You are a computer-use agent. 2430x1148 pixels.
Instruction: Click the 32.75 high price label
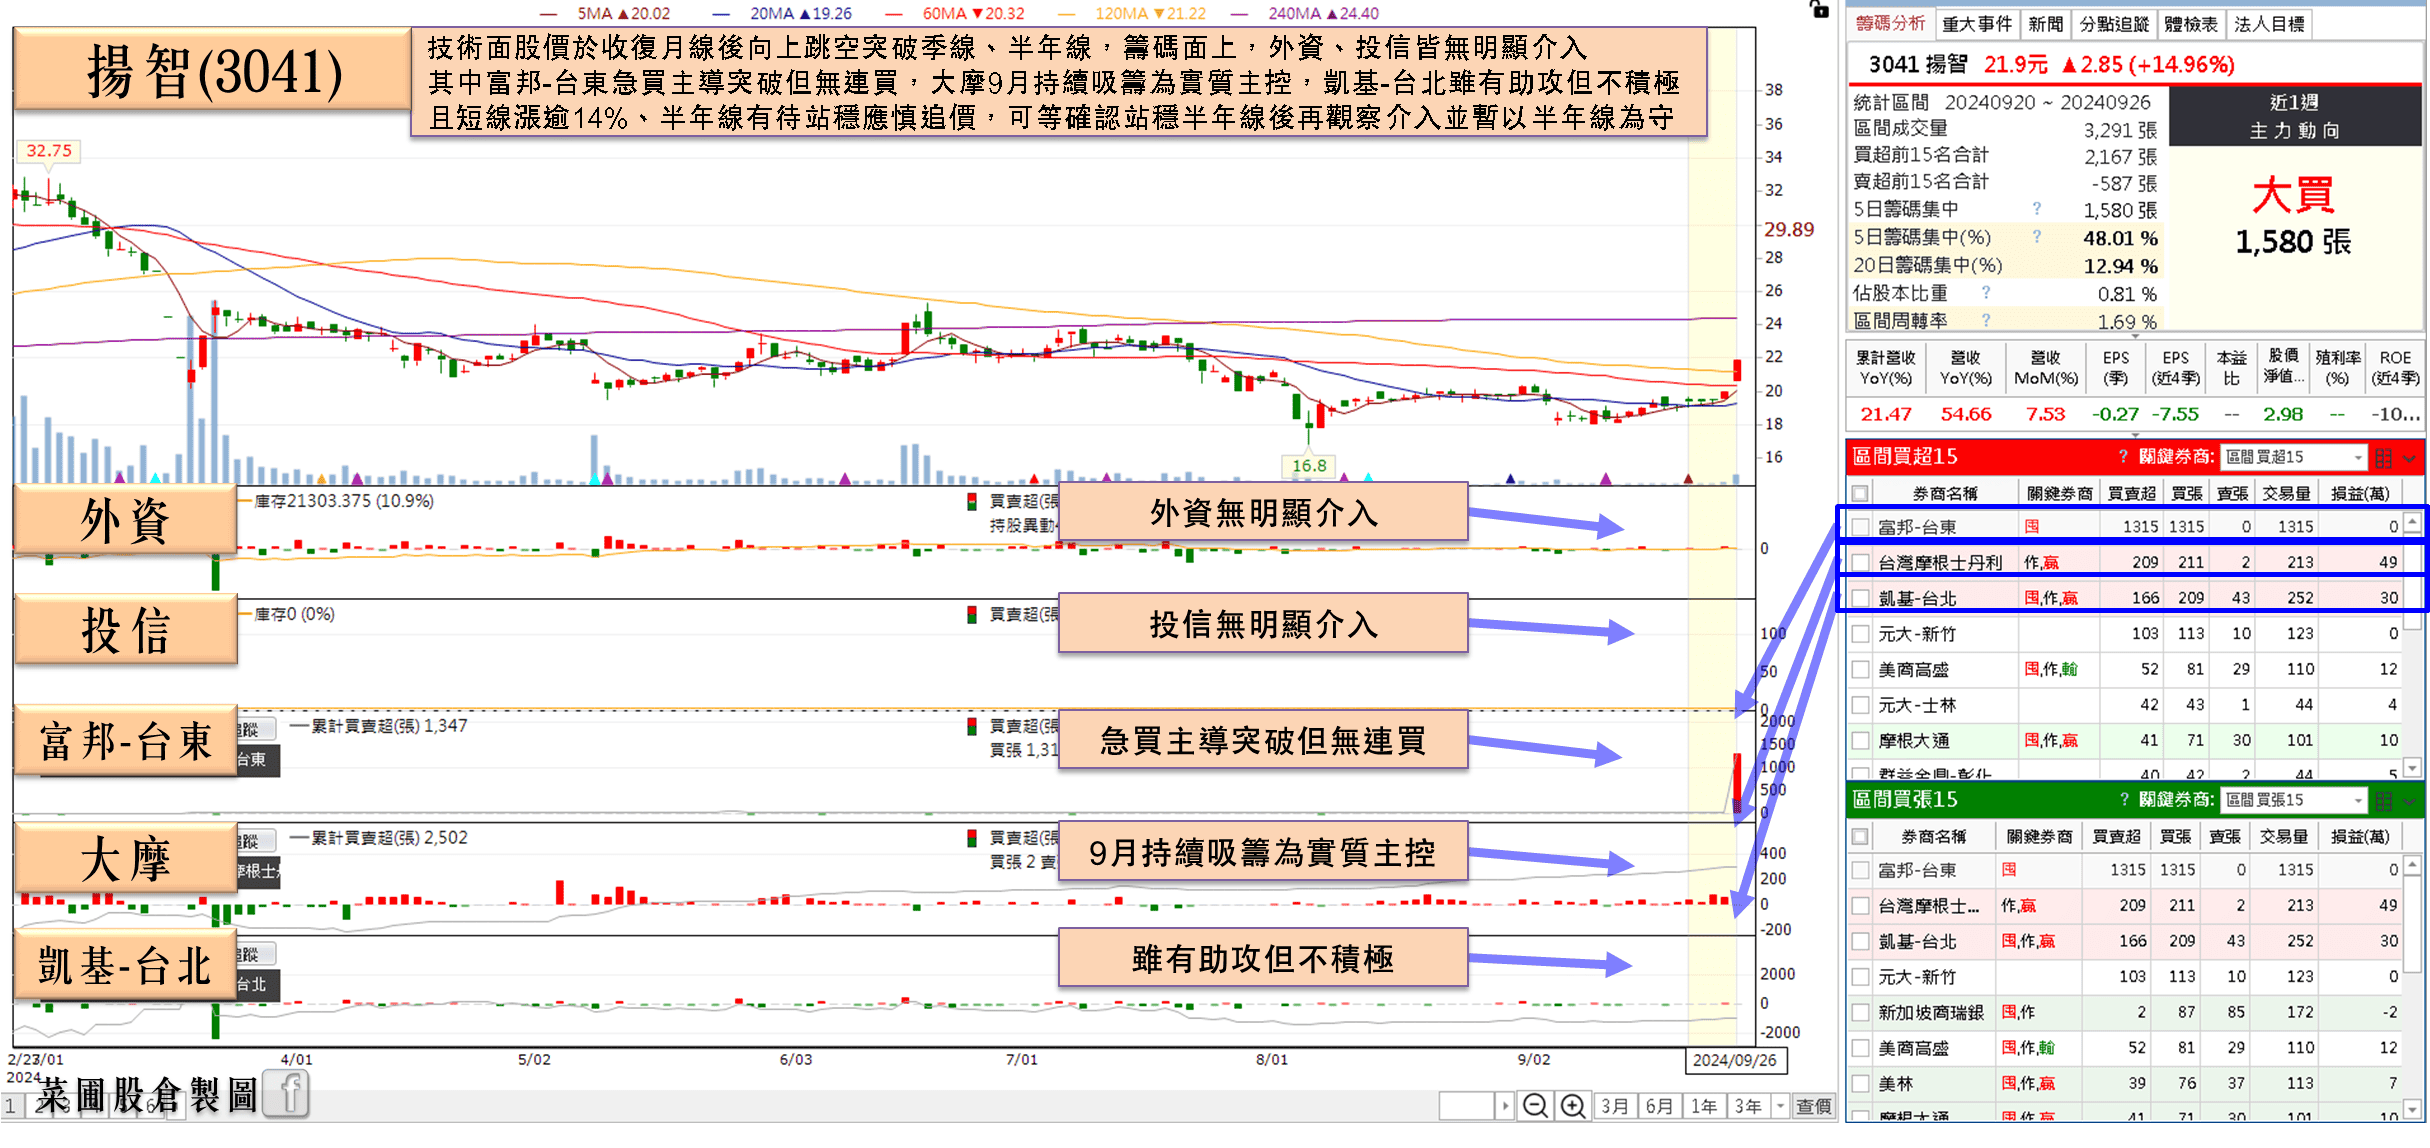tap(49, 151)
